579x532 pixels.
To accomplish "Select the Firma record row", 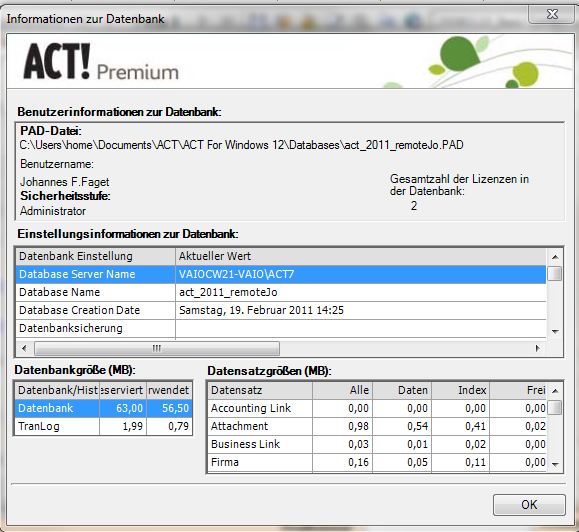I will pos(377,462).
